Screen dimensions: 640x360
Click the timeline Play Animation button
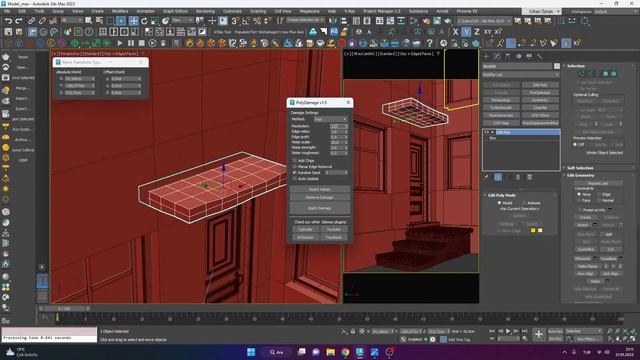[508, 331]
